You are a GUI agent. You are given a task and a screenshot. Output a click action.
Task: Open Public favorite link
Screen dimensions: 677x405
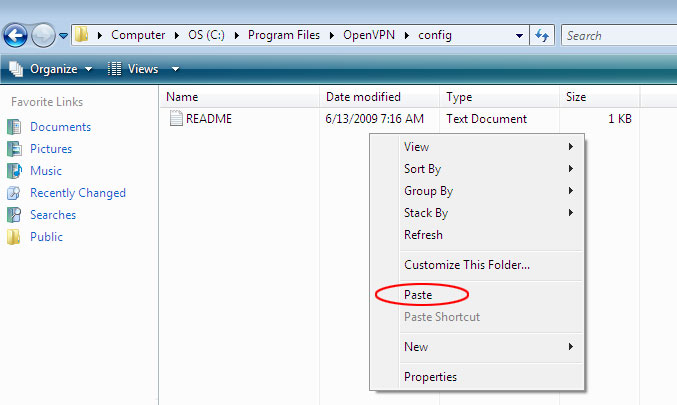(x=46, y=237)
